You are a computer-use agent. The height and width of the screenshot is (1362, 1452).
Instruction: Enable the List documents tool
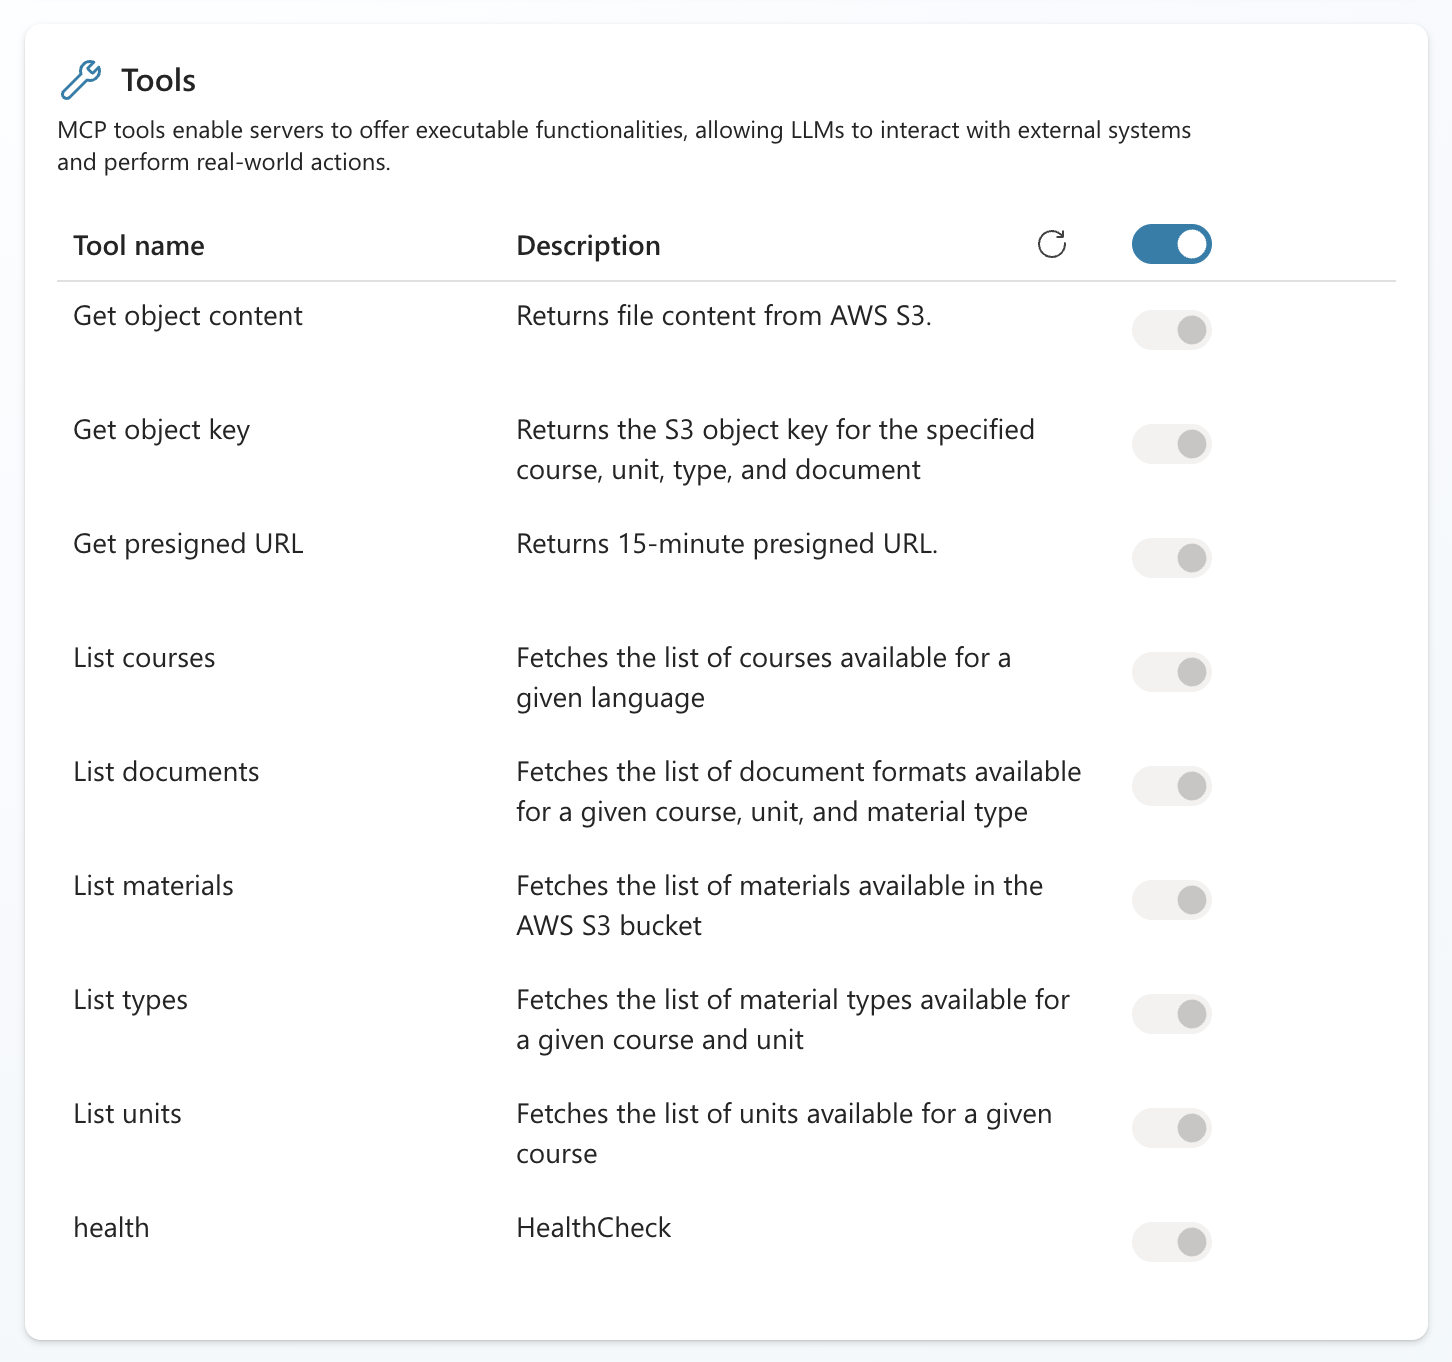[x=1171, y=785]
